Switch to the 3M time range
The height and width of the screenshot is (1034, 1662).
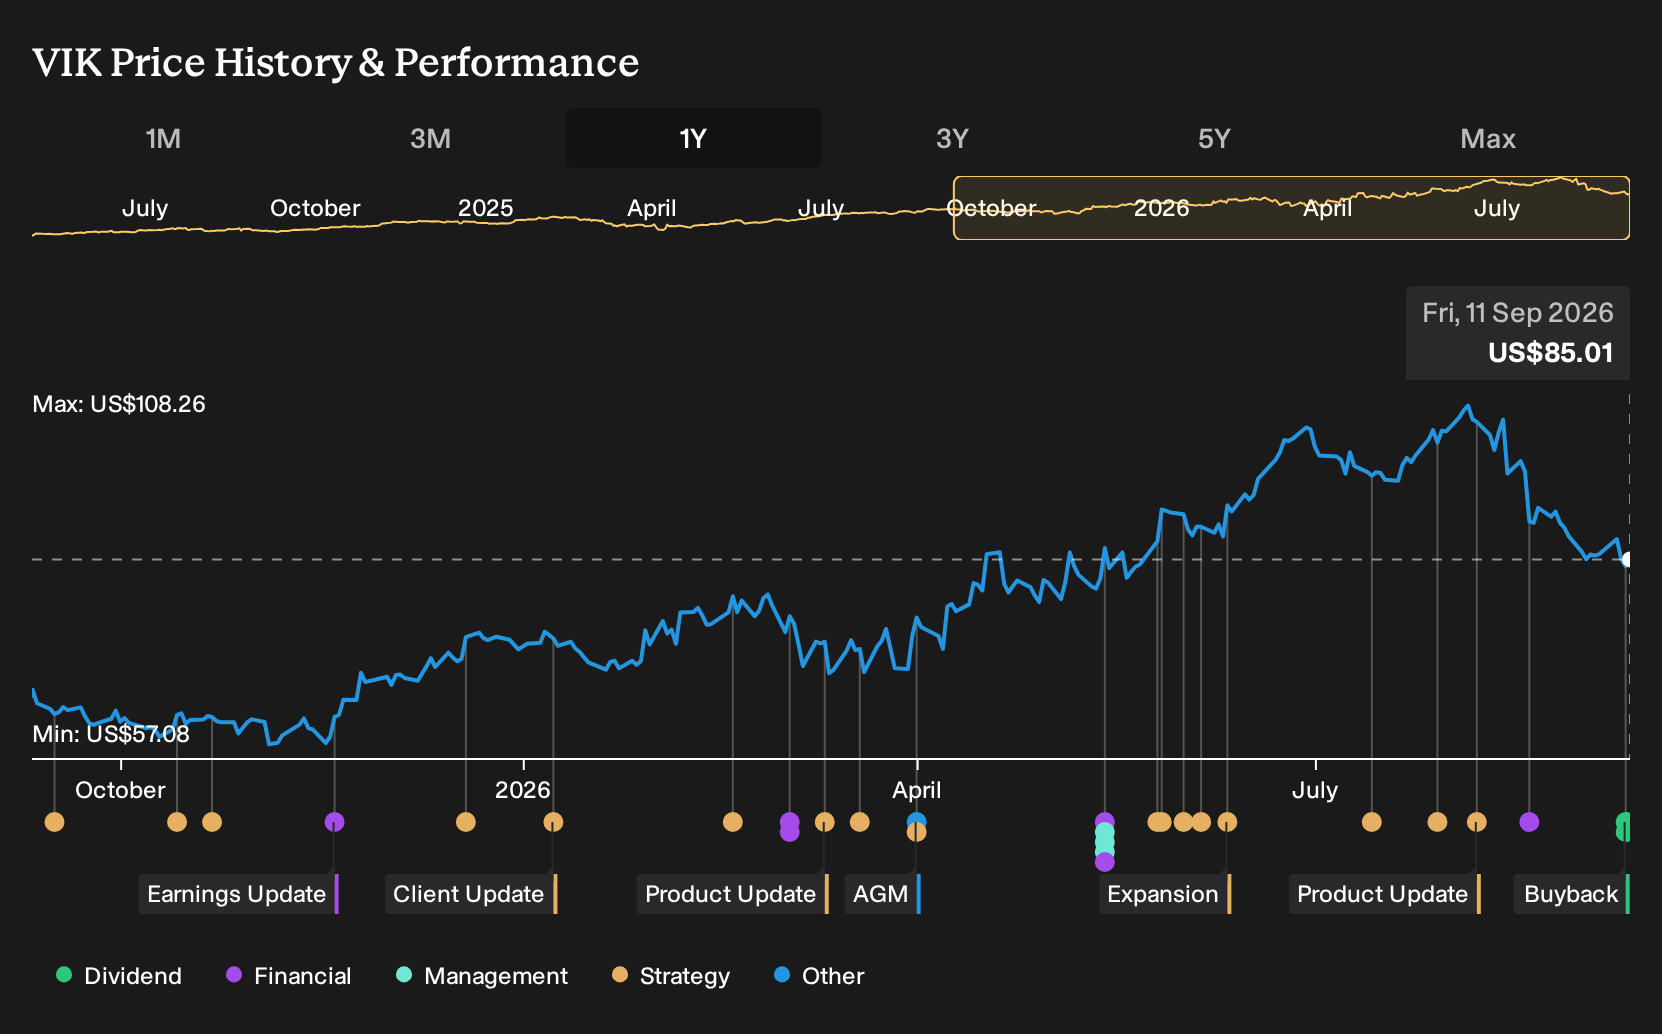[430, 138]
